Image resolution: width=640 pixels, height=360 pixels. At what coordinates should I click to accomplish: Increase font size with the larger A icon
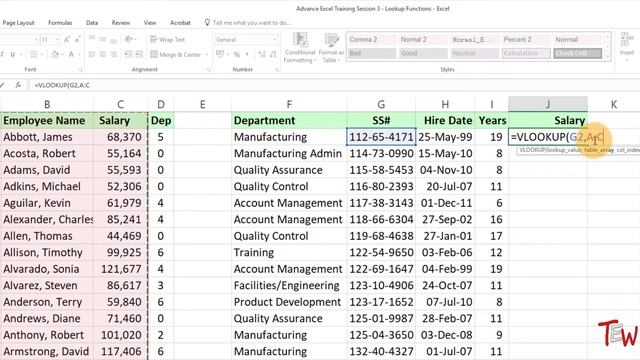coord(67,40)
